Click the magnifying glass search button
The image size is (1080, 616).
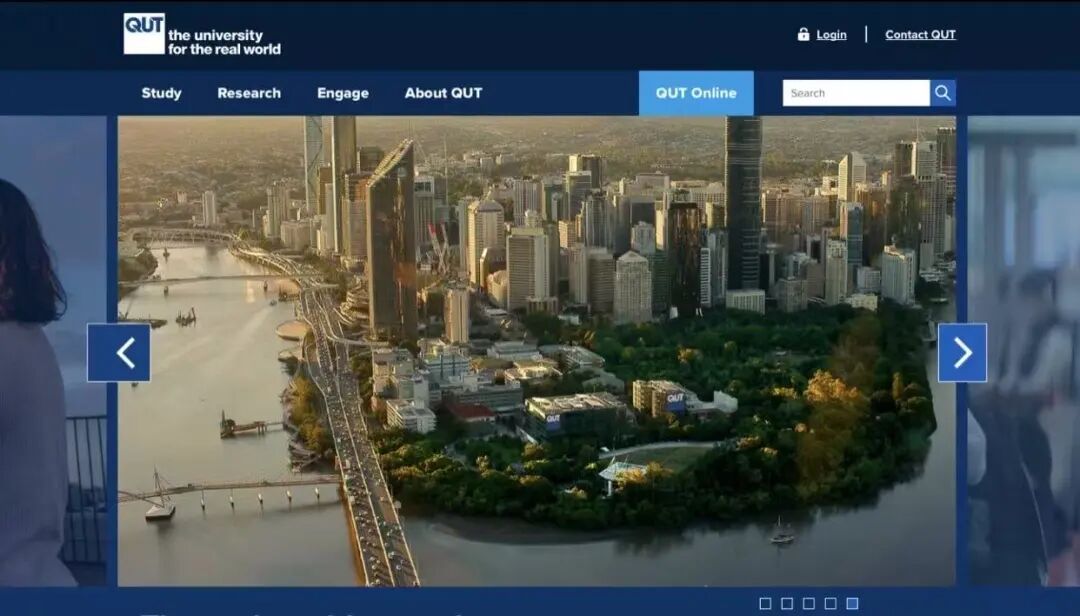[x=942, y=93]
